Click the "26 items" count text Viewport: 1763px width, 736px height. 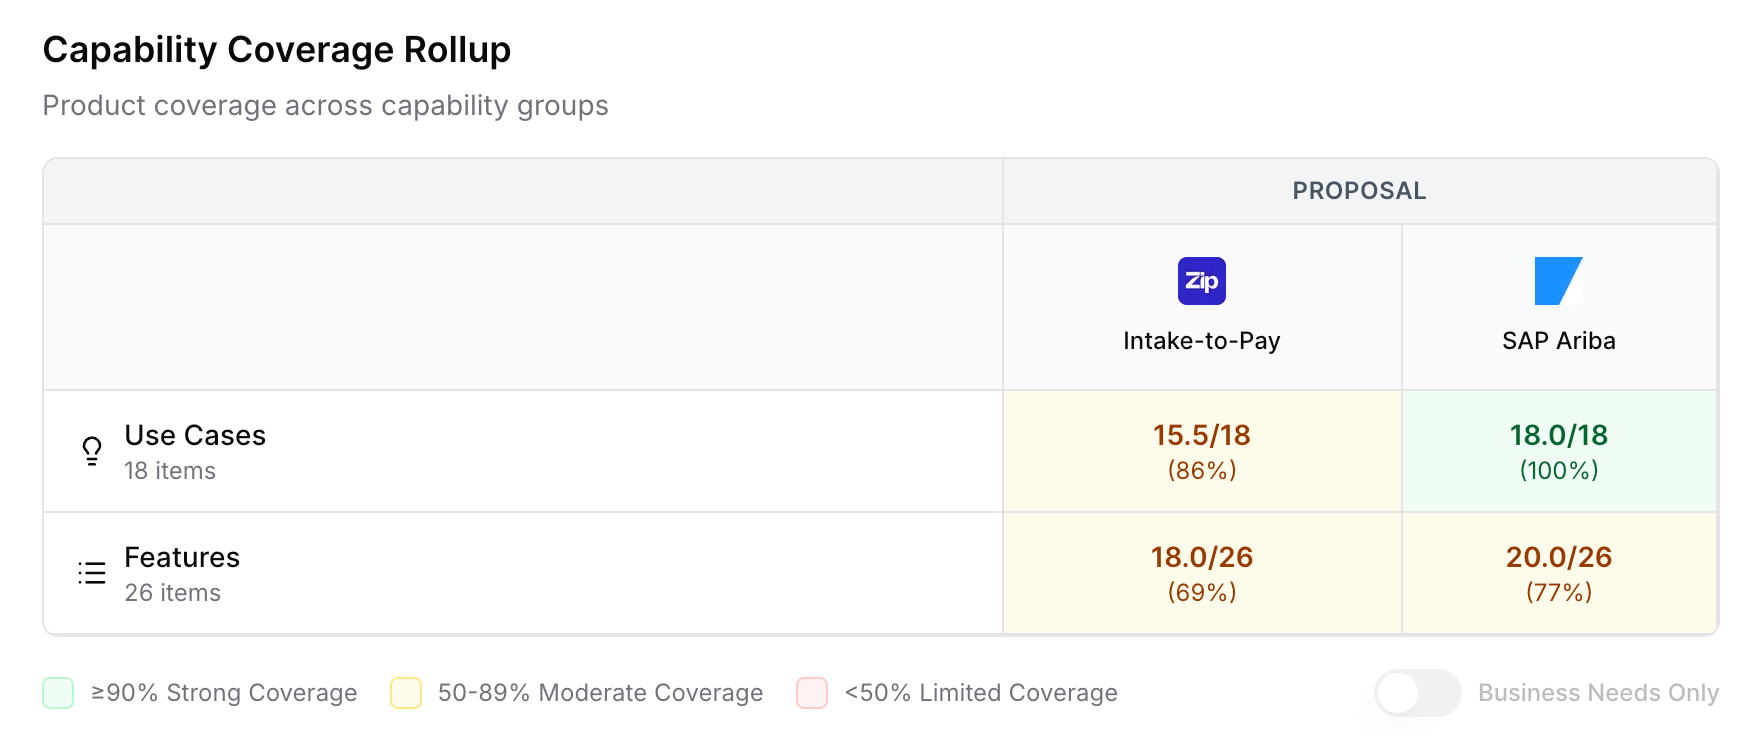[x=172, y=593]
